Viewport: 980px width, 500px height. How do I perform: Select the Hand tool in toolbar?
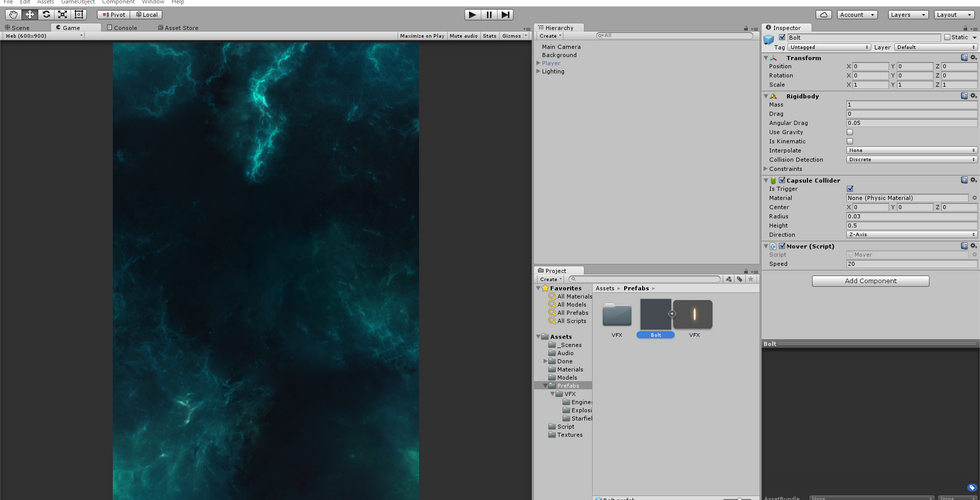pyautogui.click(x=13, y=15)
